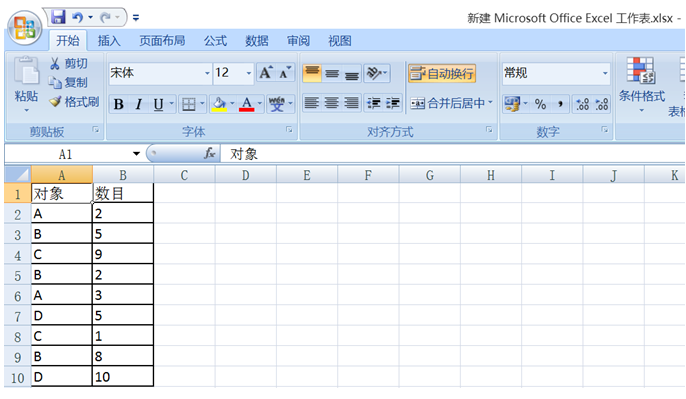Switch to the 开始 ribbon tab
686x399 pixels.
pyautogui.click(x=68, y=41)
